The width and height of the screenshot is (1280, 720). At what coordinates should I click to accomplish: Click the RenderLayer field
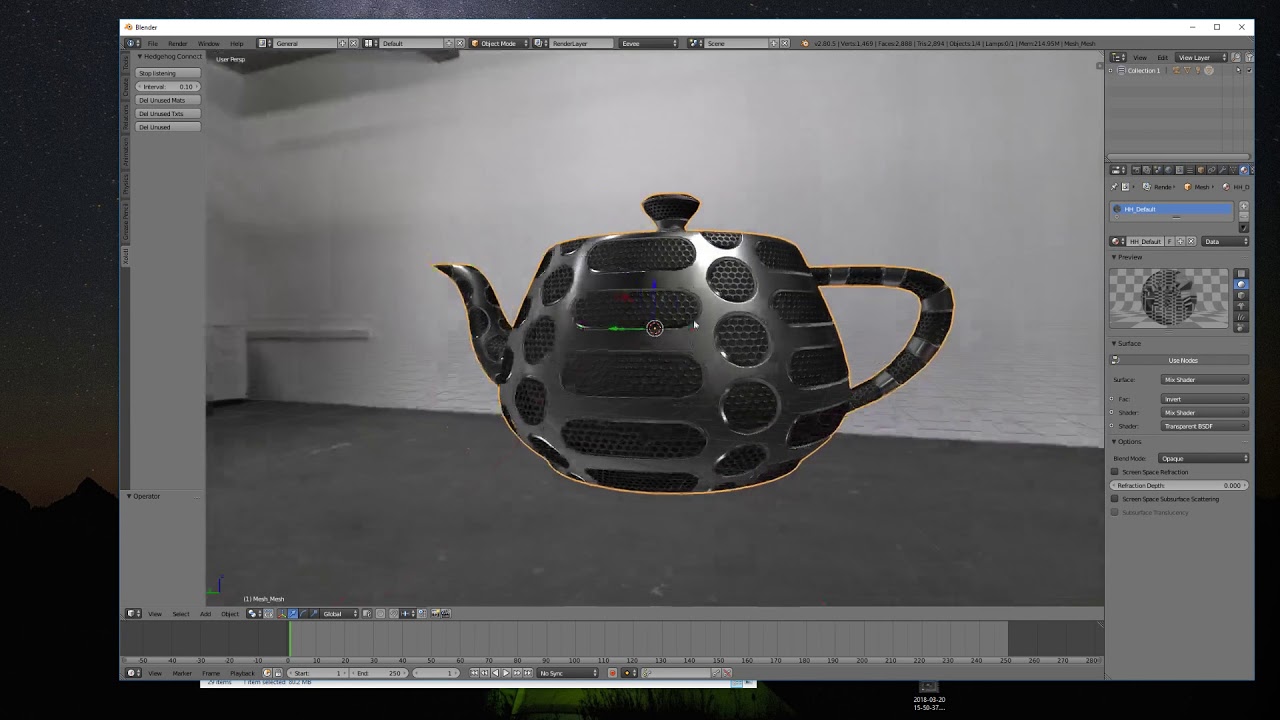(581, 43)
